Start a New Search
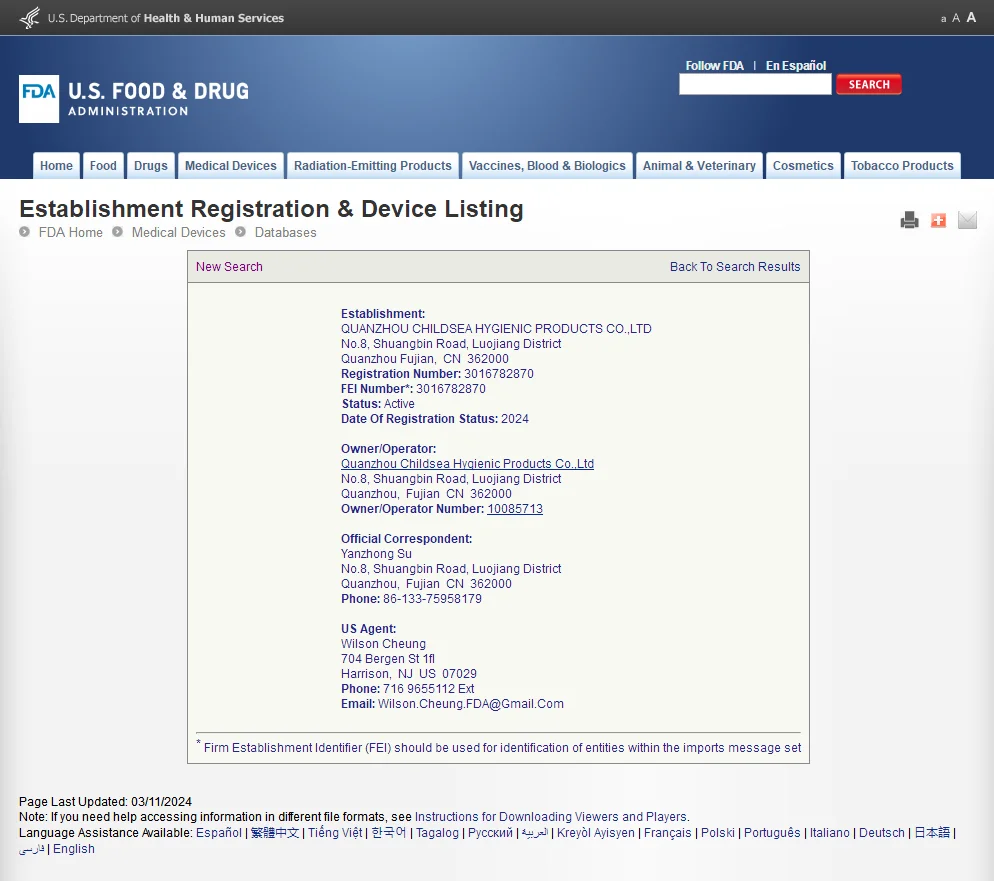Viewport: 994px width, 881px height. point(228,266)
